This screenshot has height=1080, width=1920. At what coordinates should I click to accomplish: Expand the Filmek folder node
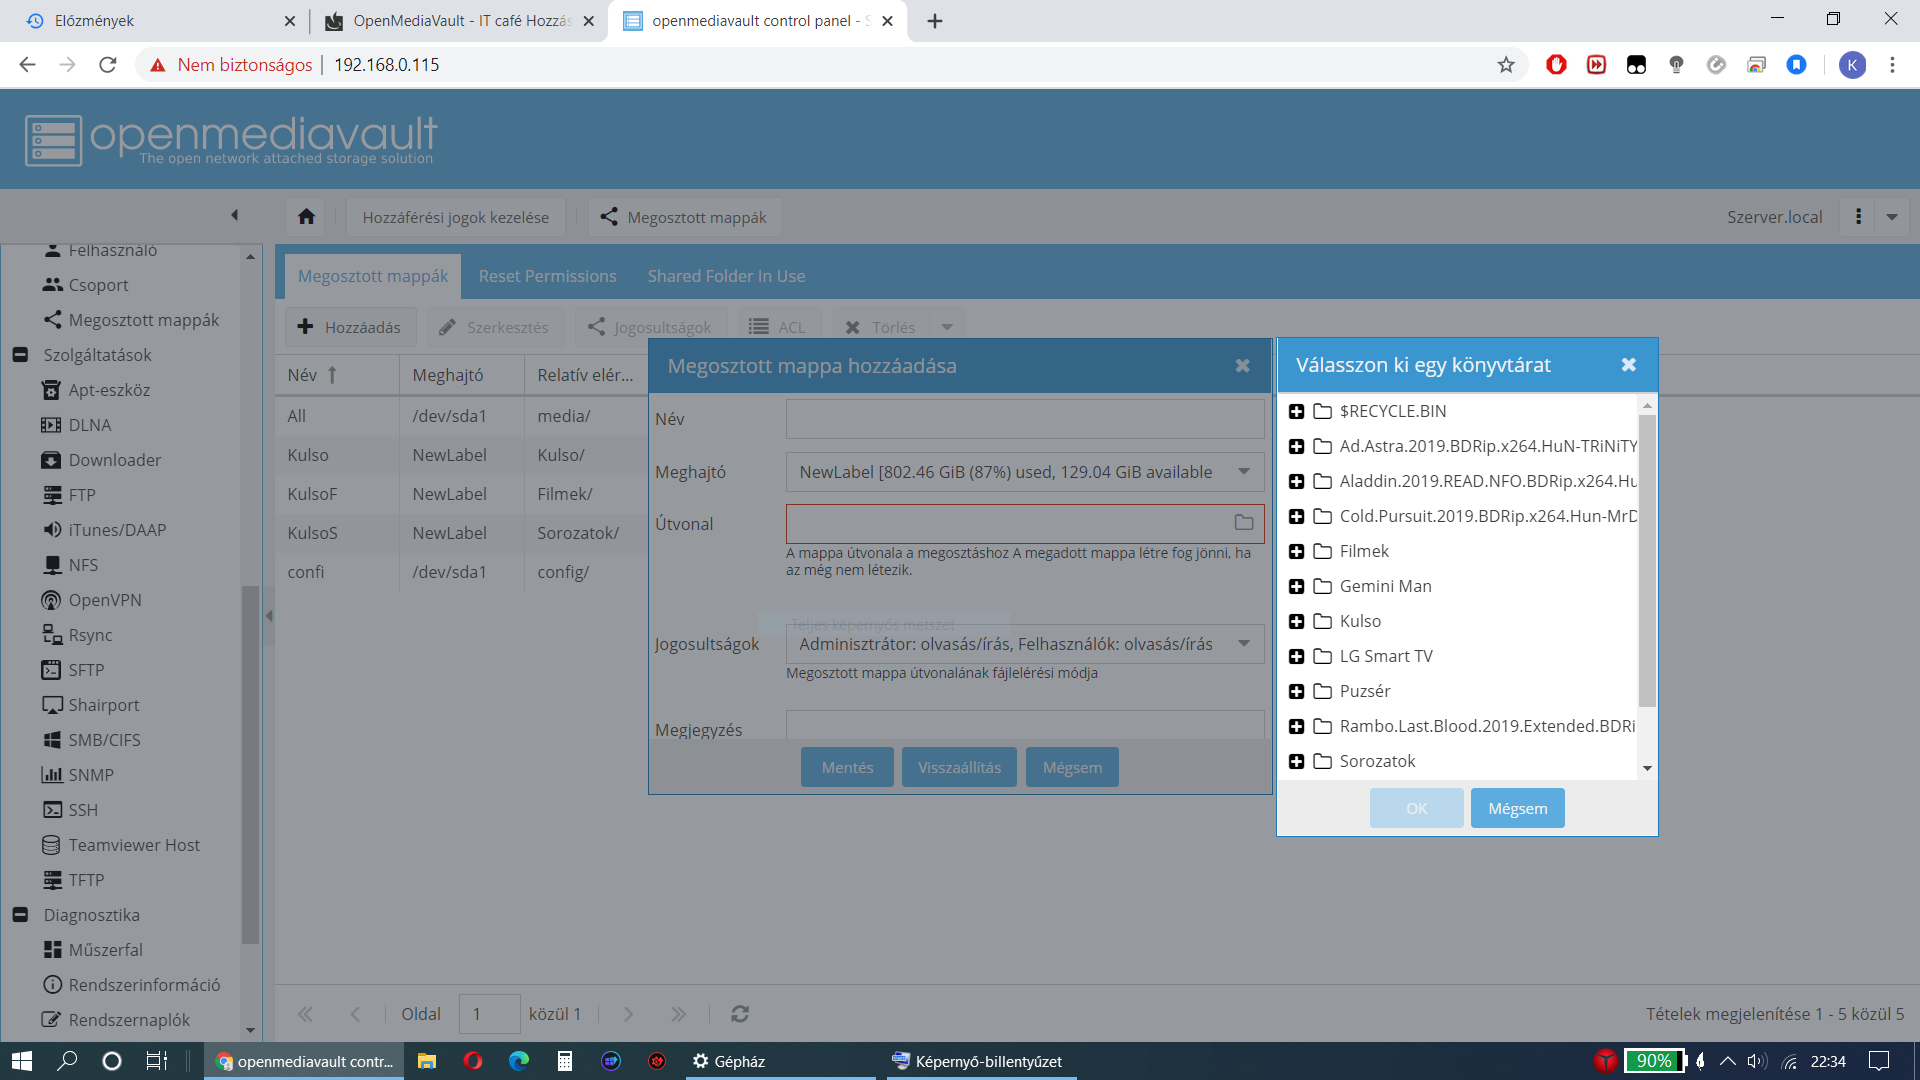coord(1296,552)
